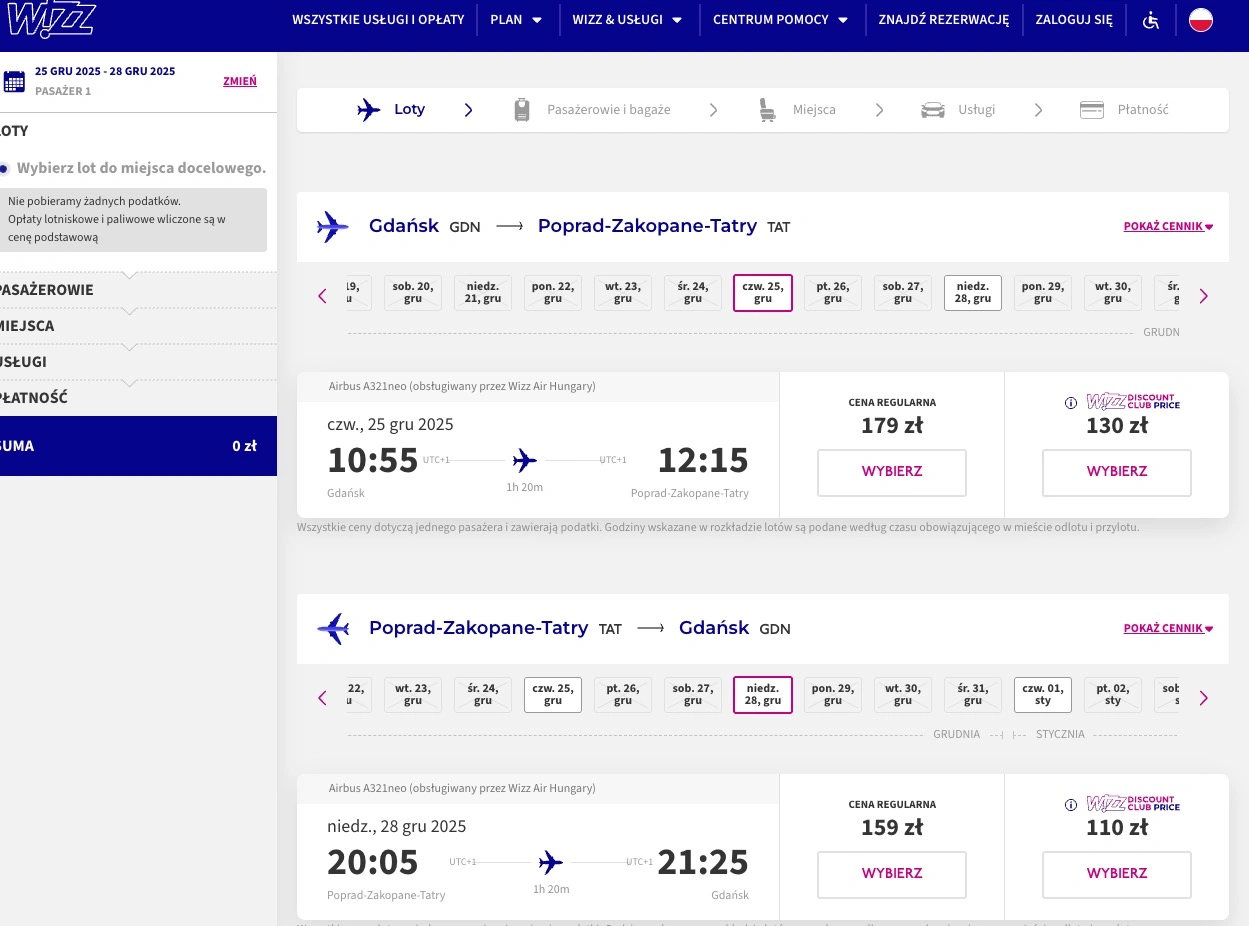Open the accessibility wheelchair icon
1249x926 pixels.
(1151, 20)
